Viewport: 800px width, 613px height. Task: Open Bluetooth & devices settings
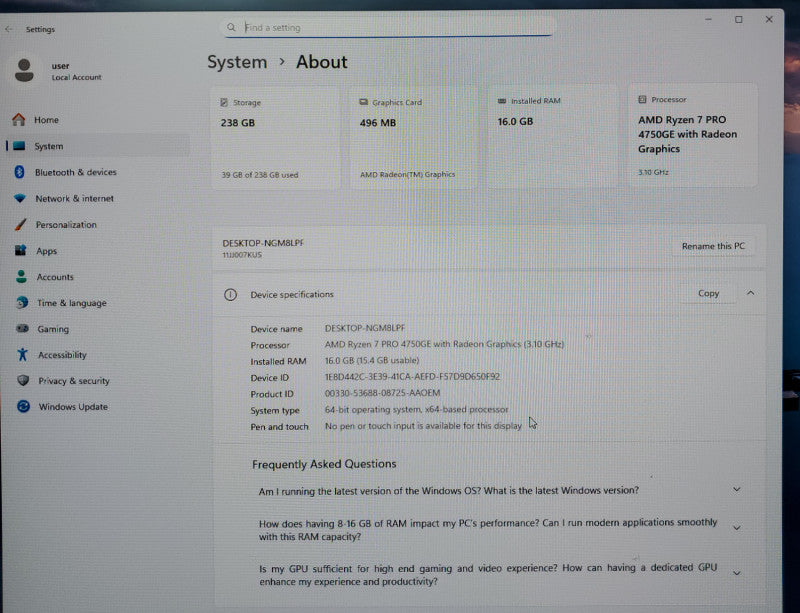click(97, 172)
